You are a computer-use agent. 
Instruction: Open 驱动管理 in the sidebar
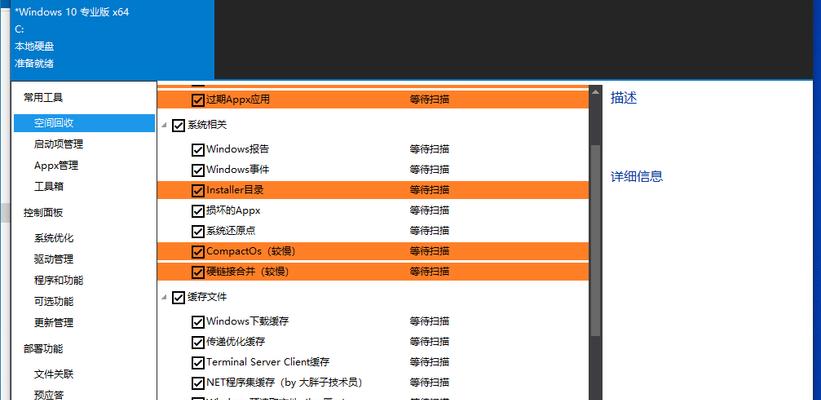tap(53, 259)
